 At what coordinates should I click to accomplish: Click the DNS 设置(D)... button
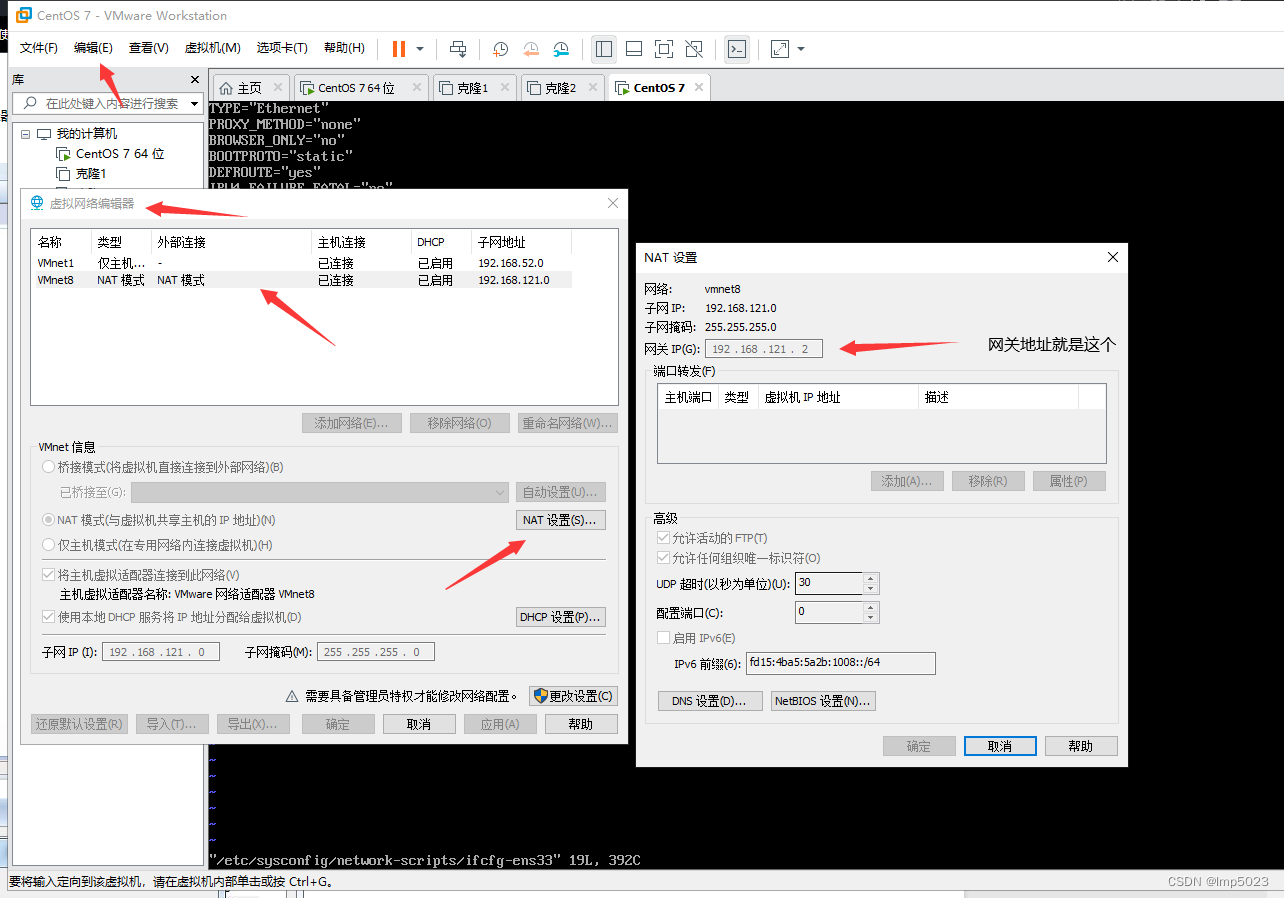[x=710, y=701]
